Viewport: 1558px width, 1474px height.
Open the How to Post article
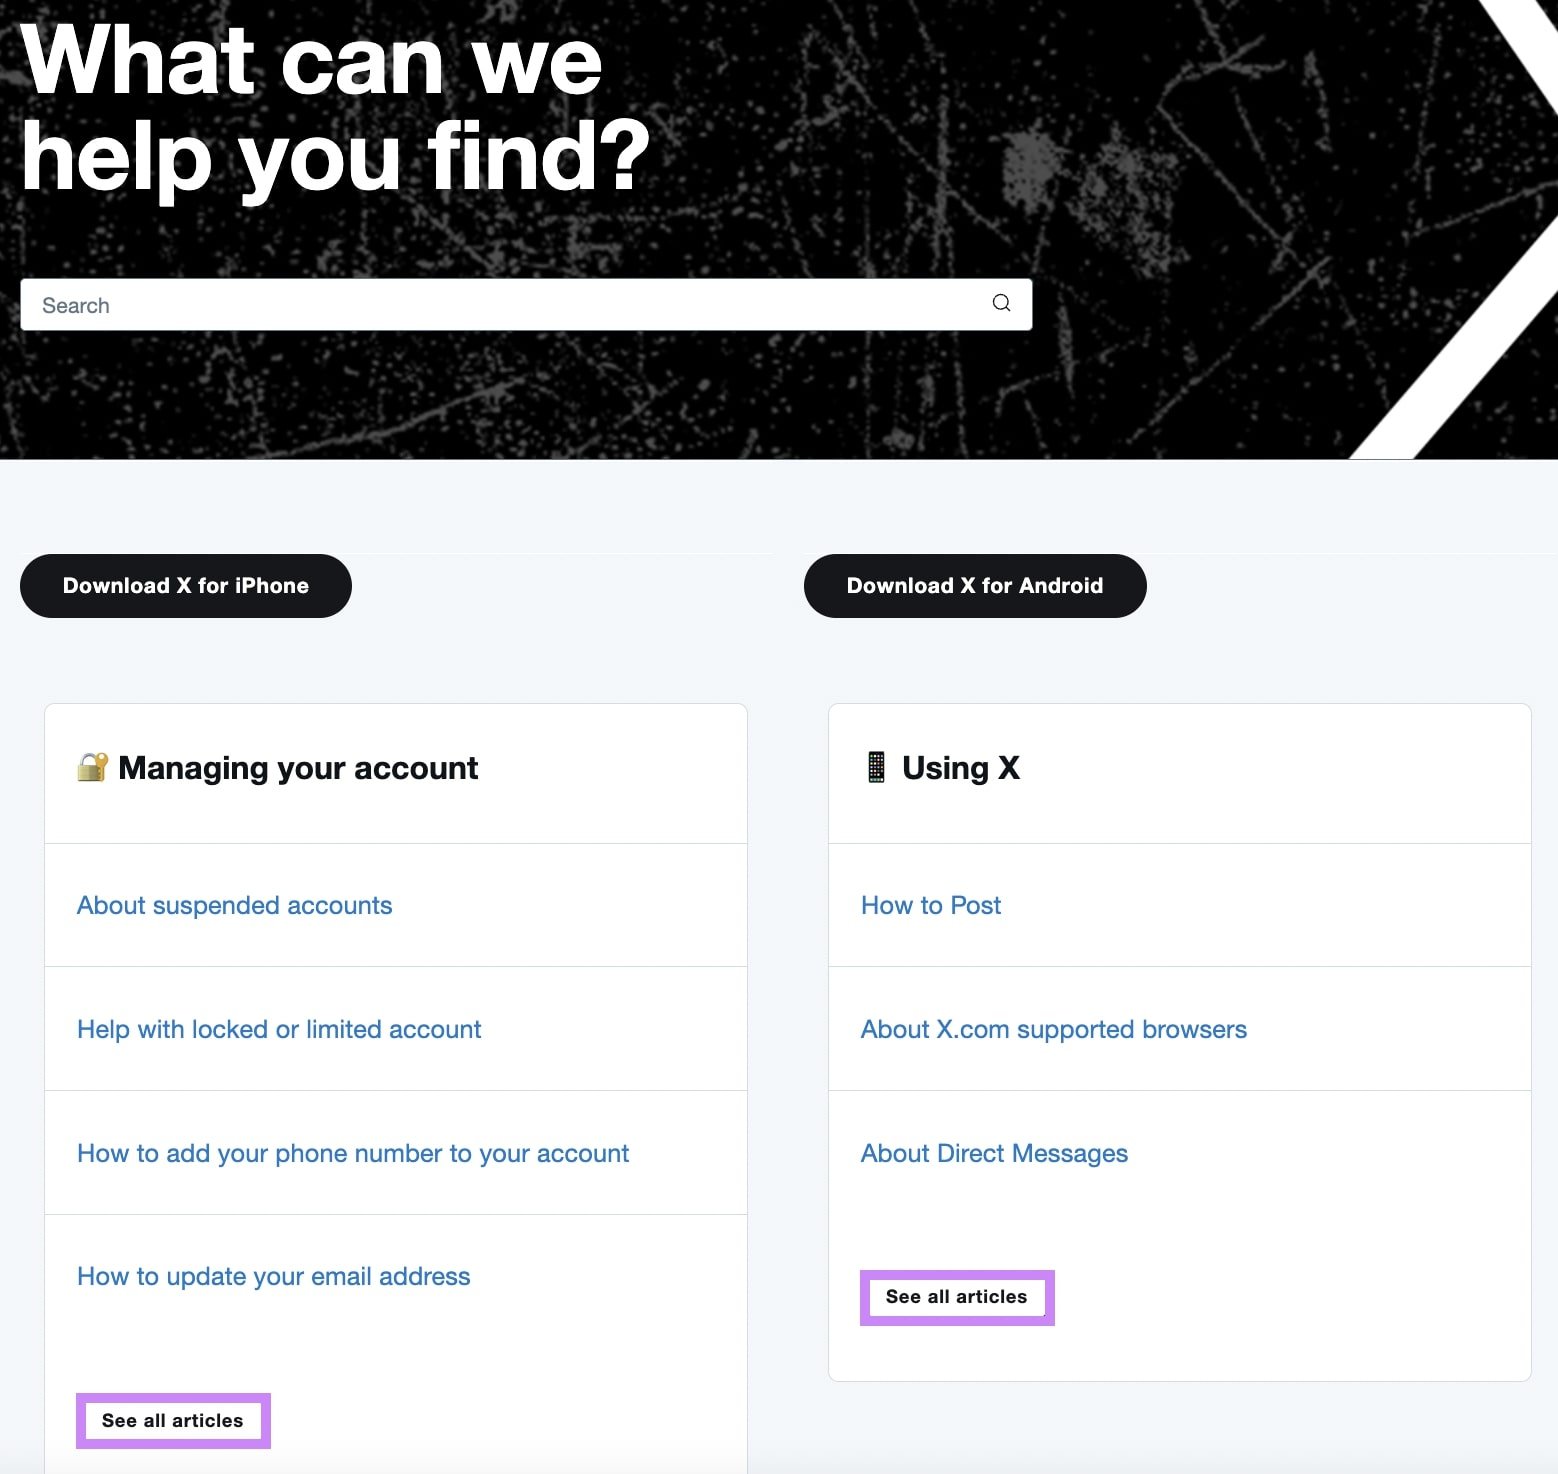pyautogui.click(x=930, y=906)
